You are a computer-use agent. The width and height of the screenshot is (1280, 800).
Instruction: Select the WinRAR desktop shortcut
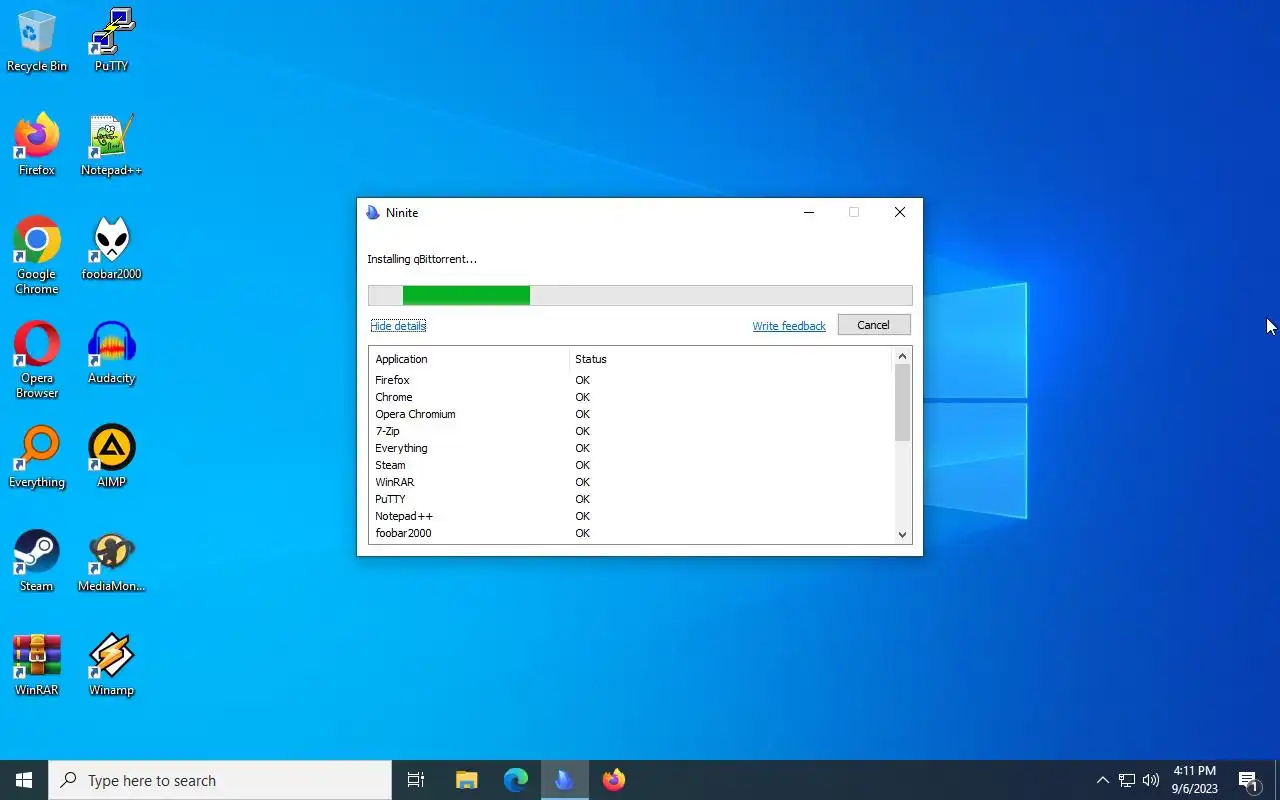[37, 665]
